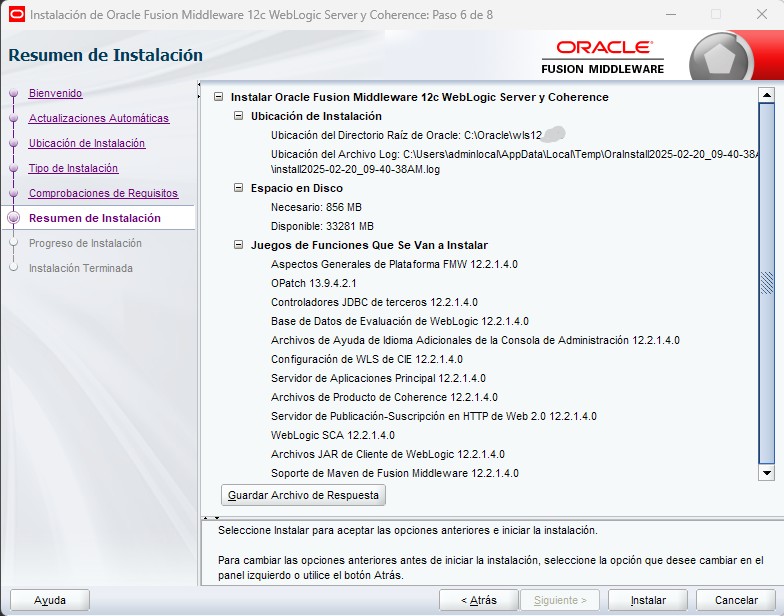Select Archivos de Ayuda de Idioma Adicionales row
The height and width of the screenshot is (616, 784).
coord(475,340)
